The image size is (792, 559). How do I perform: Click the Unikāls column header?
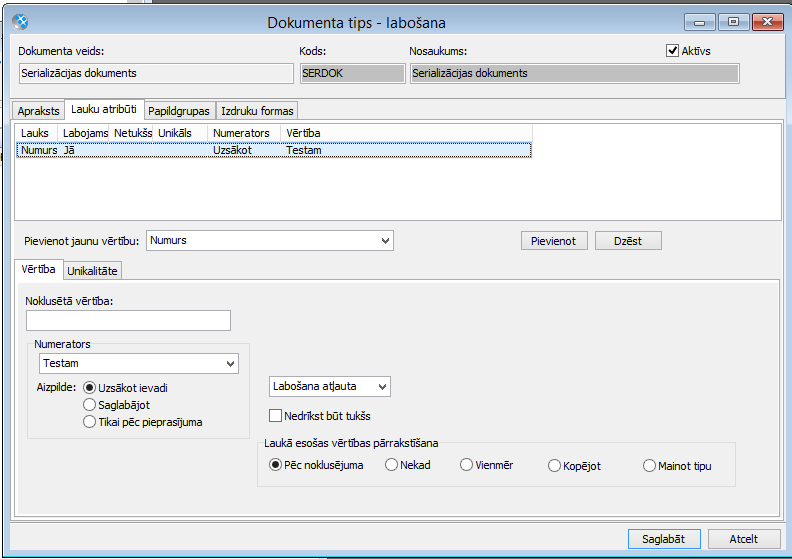point(180,133)
